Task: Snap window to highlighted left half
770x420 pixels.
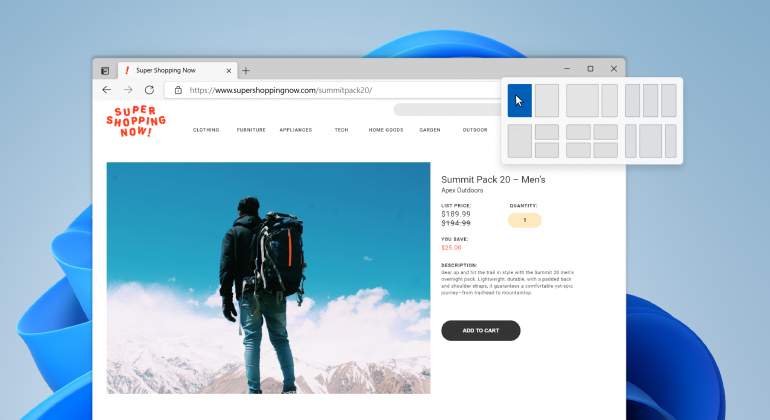Action: 520,100
